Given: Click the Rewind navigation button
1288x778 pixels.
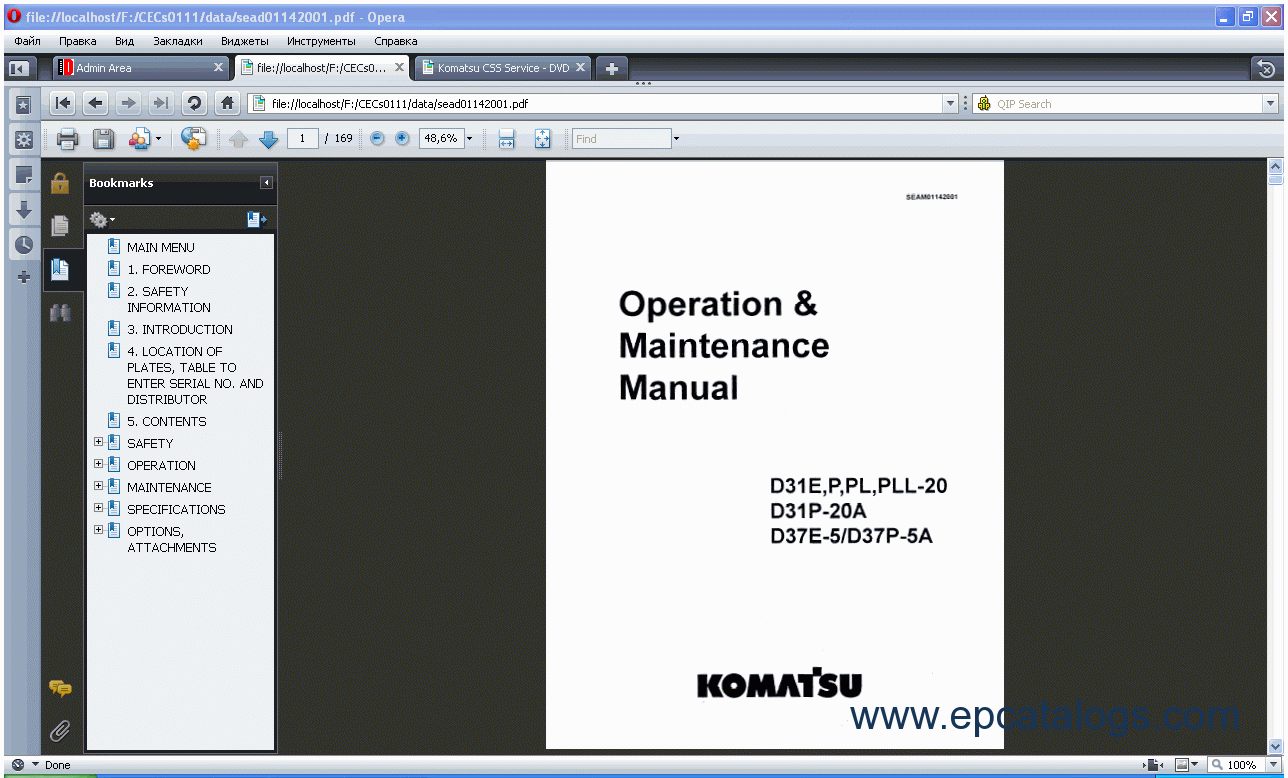Looking at the screenshot, I should tap(63, 103).
